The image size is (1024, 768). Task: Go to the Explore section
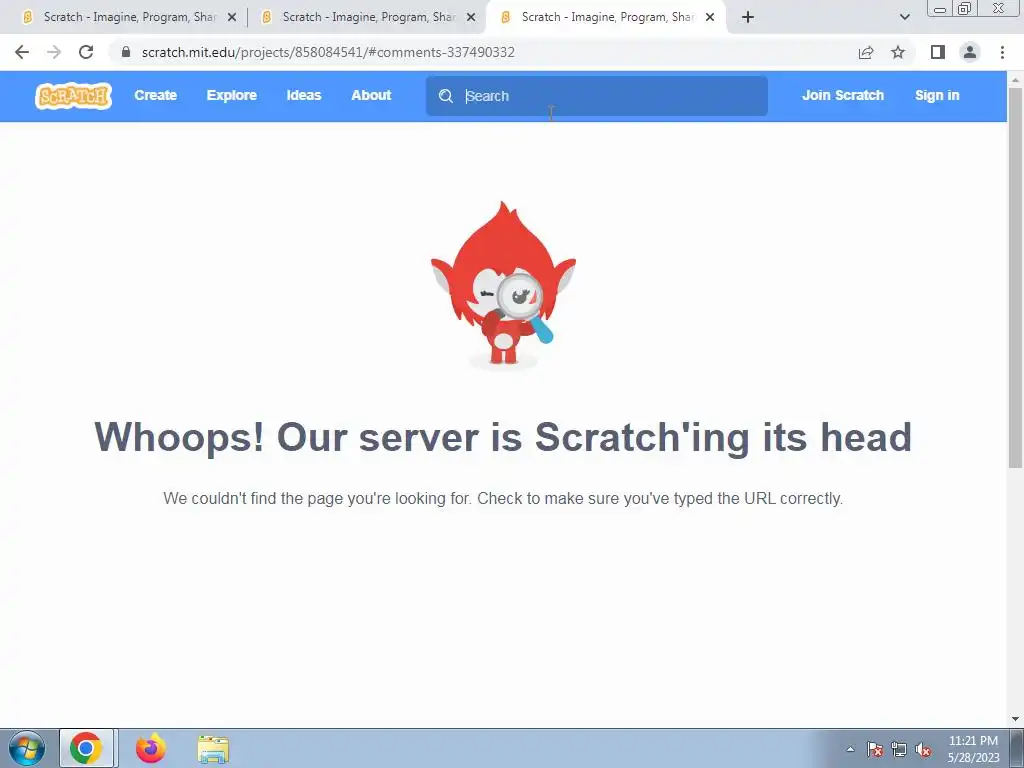click(232, 95)
